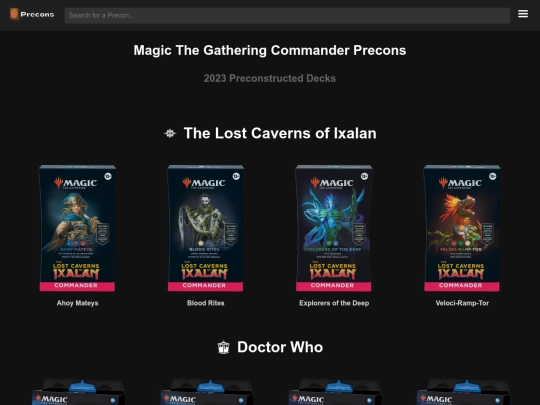Select the Doctor Who section heading
This screenshot has height=405, width=540.
(x=280, y=347)
